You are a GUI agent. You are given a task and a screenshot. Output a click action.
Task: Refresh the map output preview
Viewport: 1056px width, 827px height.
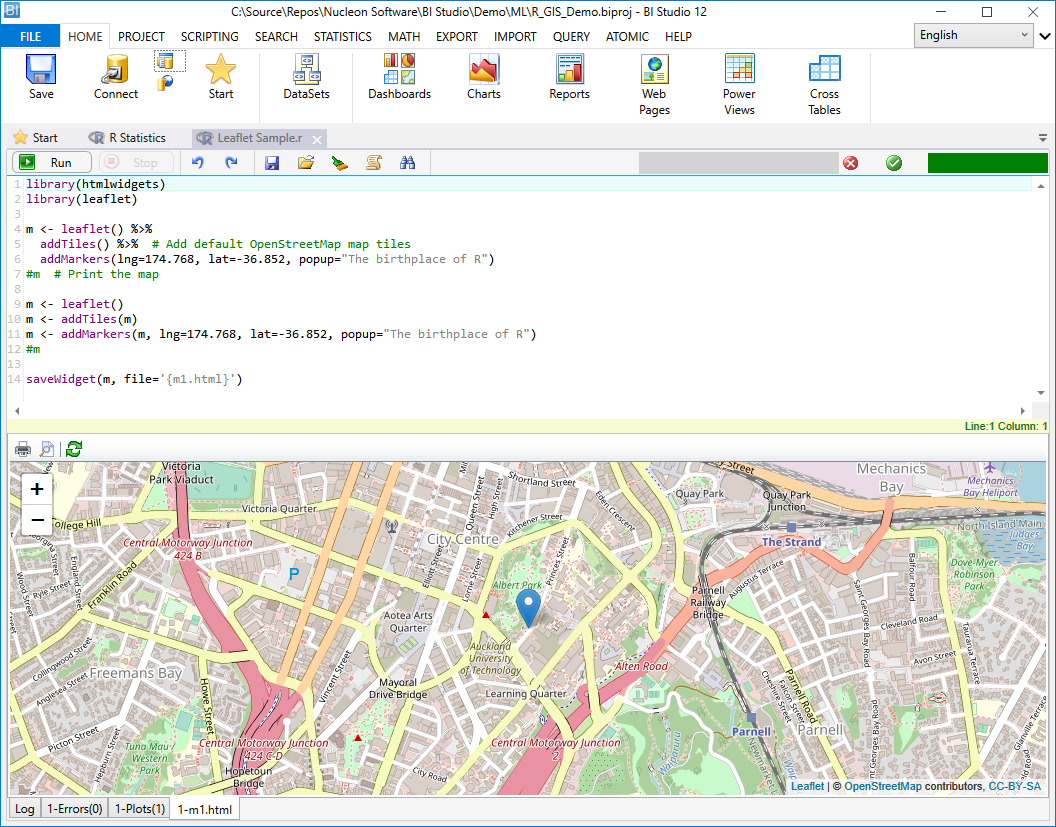click(73, 448)
